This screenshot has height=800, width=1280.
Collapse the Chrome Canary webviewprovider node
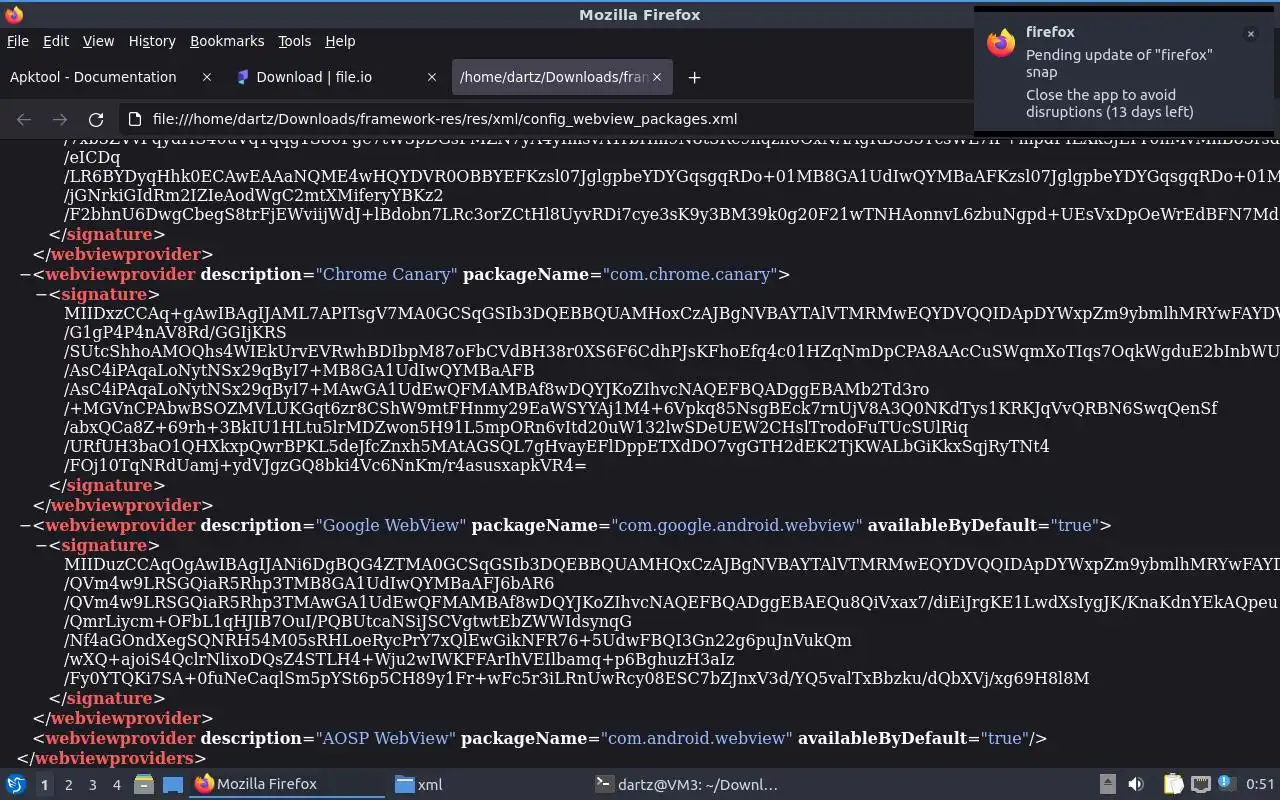click(x=25, y=274)
